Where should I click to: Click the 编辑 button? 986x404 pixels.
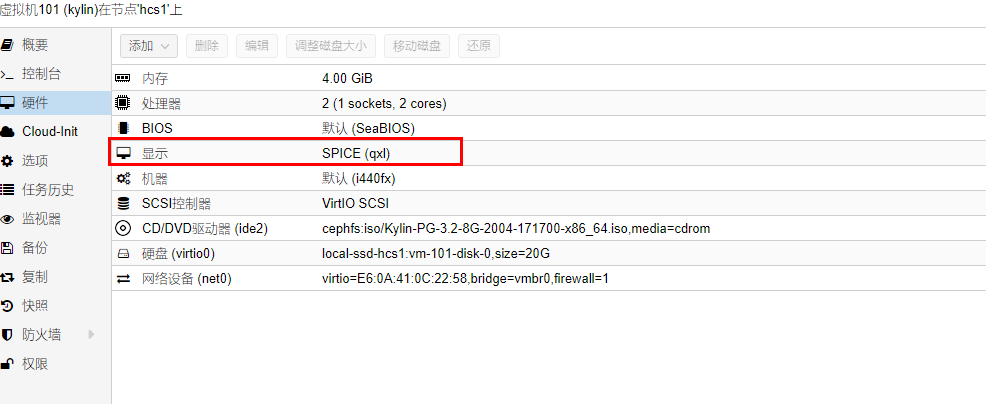pos(257,46)
